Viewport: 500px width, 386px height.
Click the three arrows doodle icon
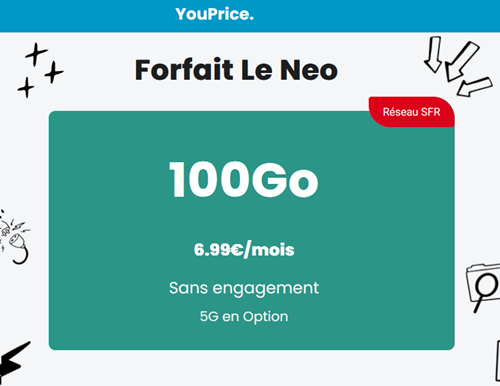pyautogui.click(x=458, y=67)
